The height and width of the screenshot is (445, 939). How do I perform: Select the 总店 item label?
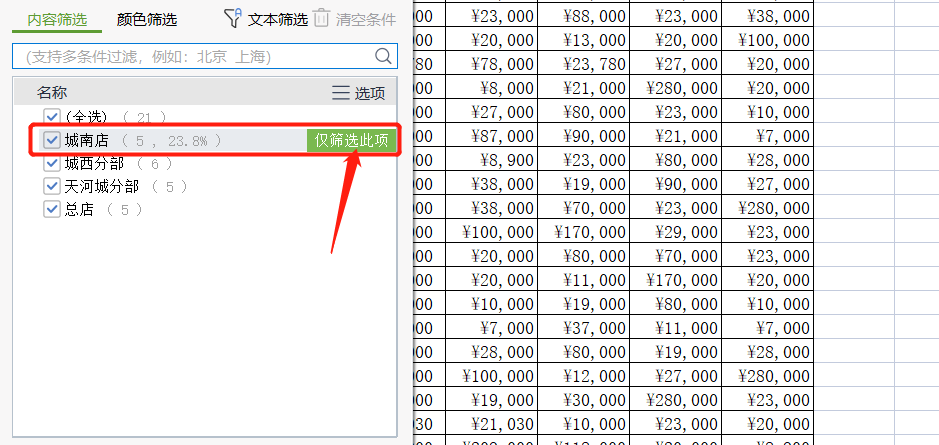[x=79, y=209]
